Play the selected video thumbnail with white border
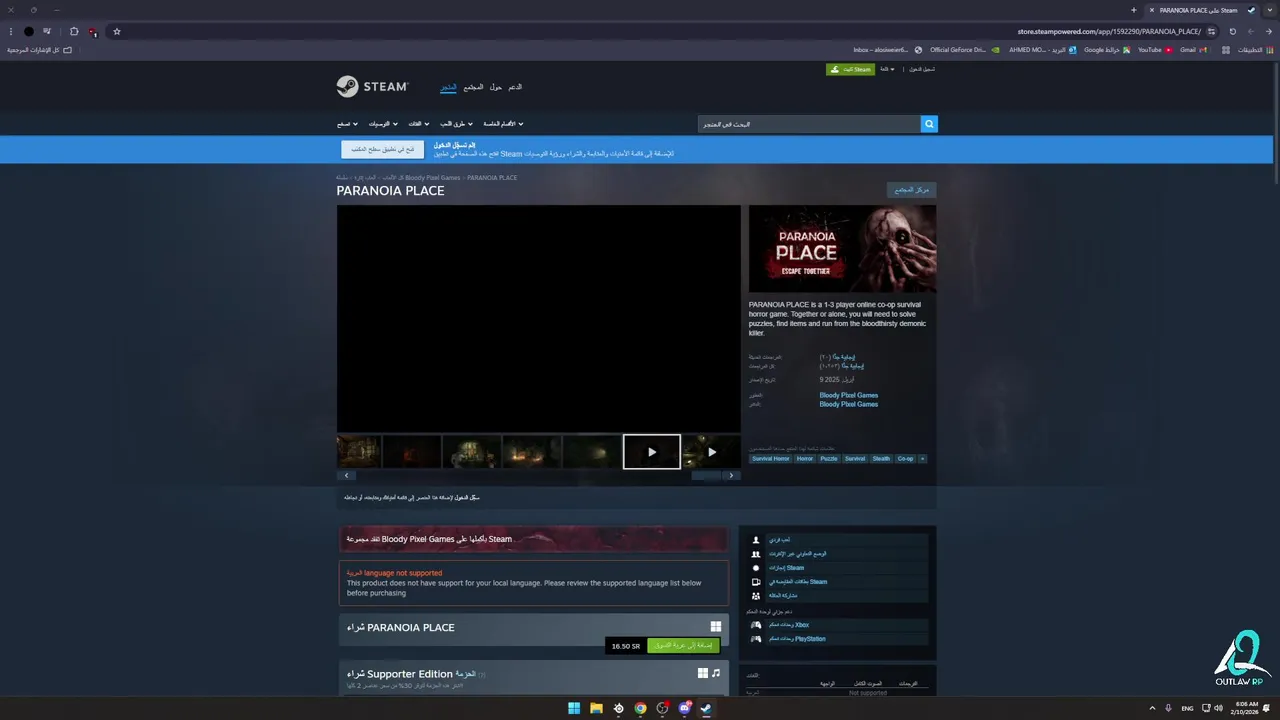 click(652, 452)
